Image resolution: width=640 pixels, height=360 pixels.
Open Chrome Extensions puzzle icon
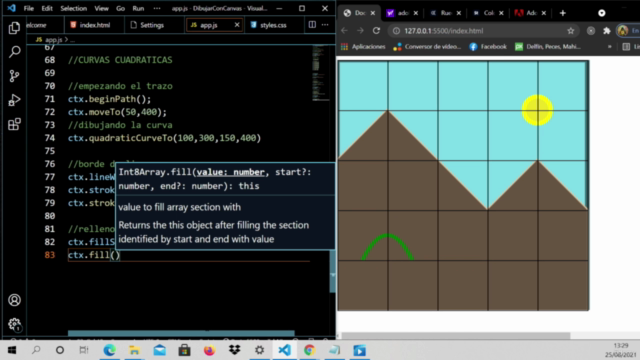[607, 31]
